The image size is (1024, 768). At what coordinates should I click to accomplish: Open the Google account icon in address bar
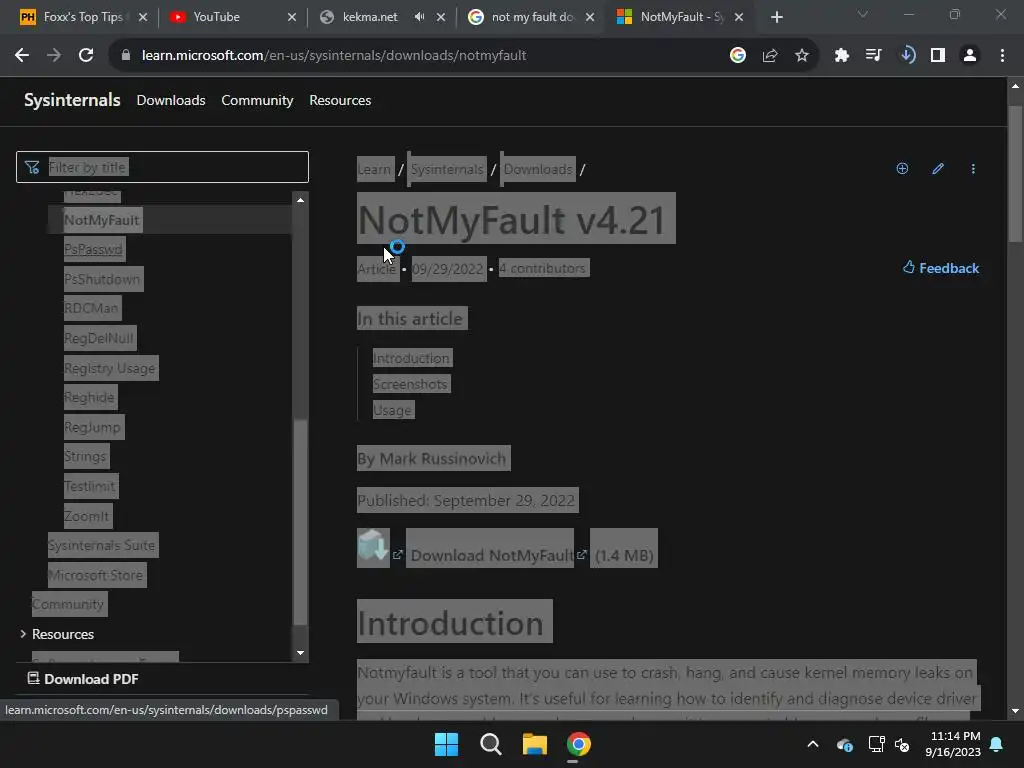click(737, 56)
